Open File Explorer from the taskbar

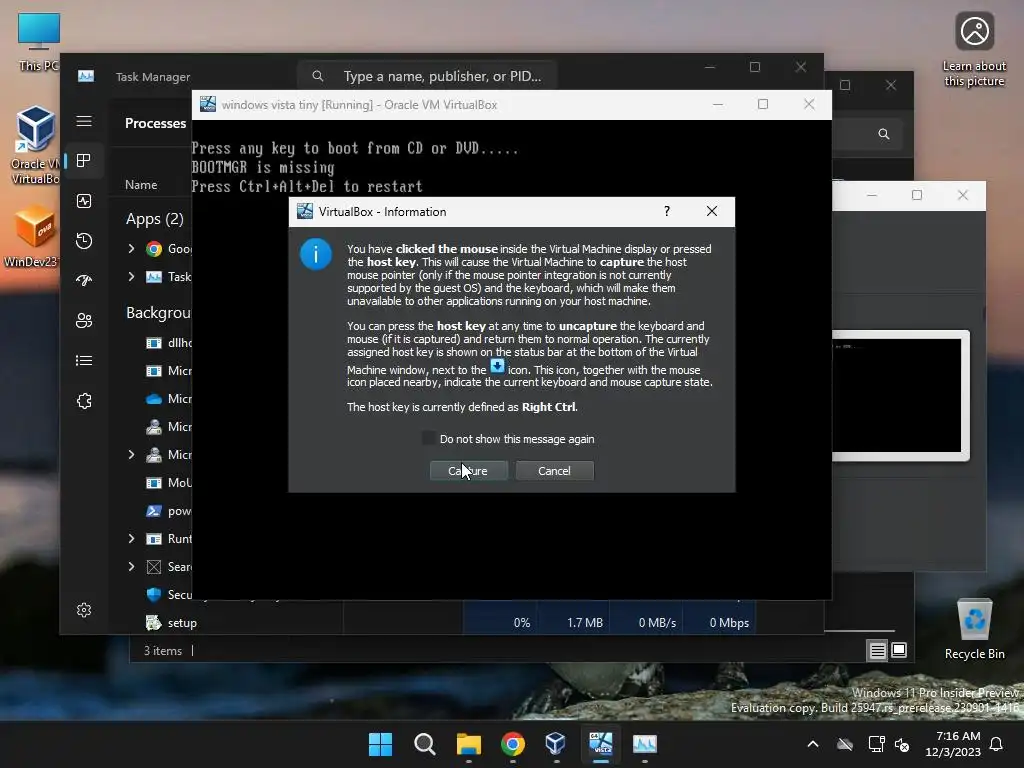pos(468,744)
